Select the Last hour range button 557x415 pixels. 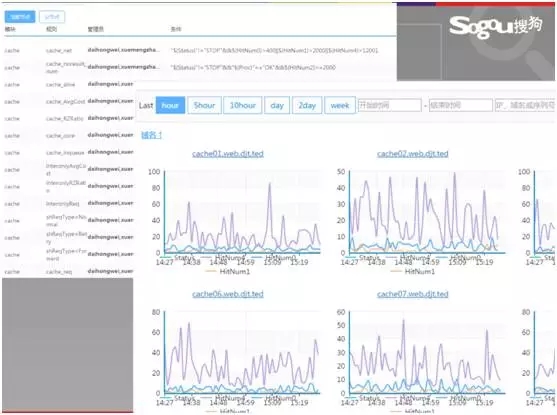(170, 105)
